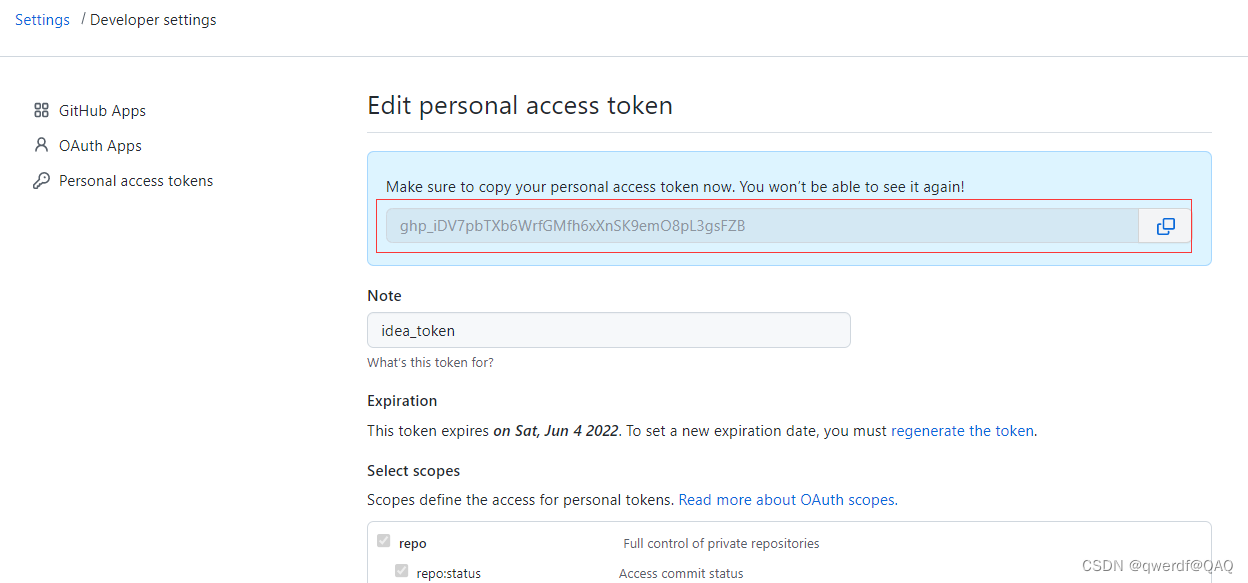The image size is (1248, 583).
Task: Click the Edit personal access token heading
Action: click(520, 106)
